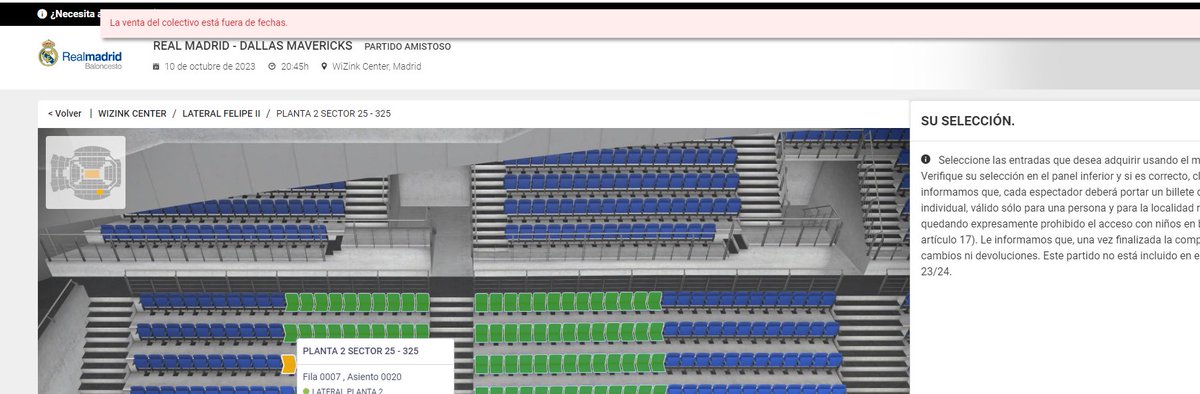This screenshot has width=1200, height=394.
Task: Click the 'WiZink Center, Madrid' venue text
Action: pyautogui.click(x=376, y=67)
